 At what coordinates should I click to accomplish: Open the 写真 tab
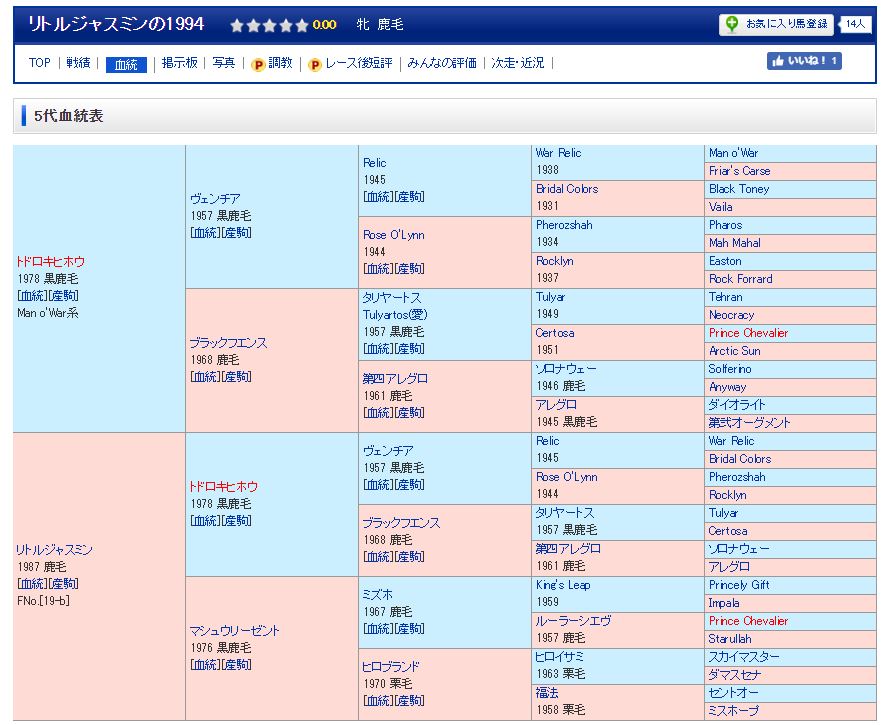pyautogui.click(x=224, y=63)
